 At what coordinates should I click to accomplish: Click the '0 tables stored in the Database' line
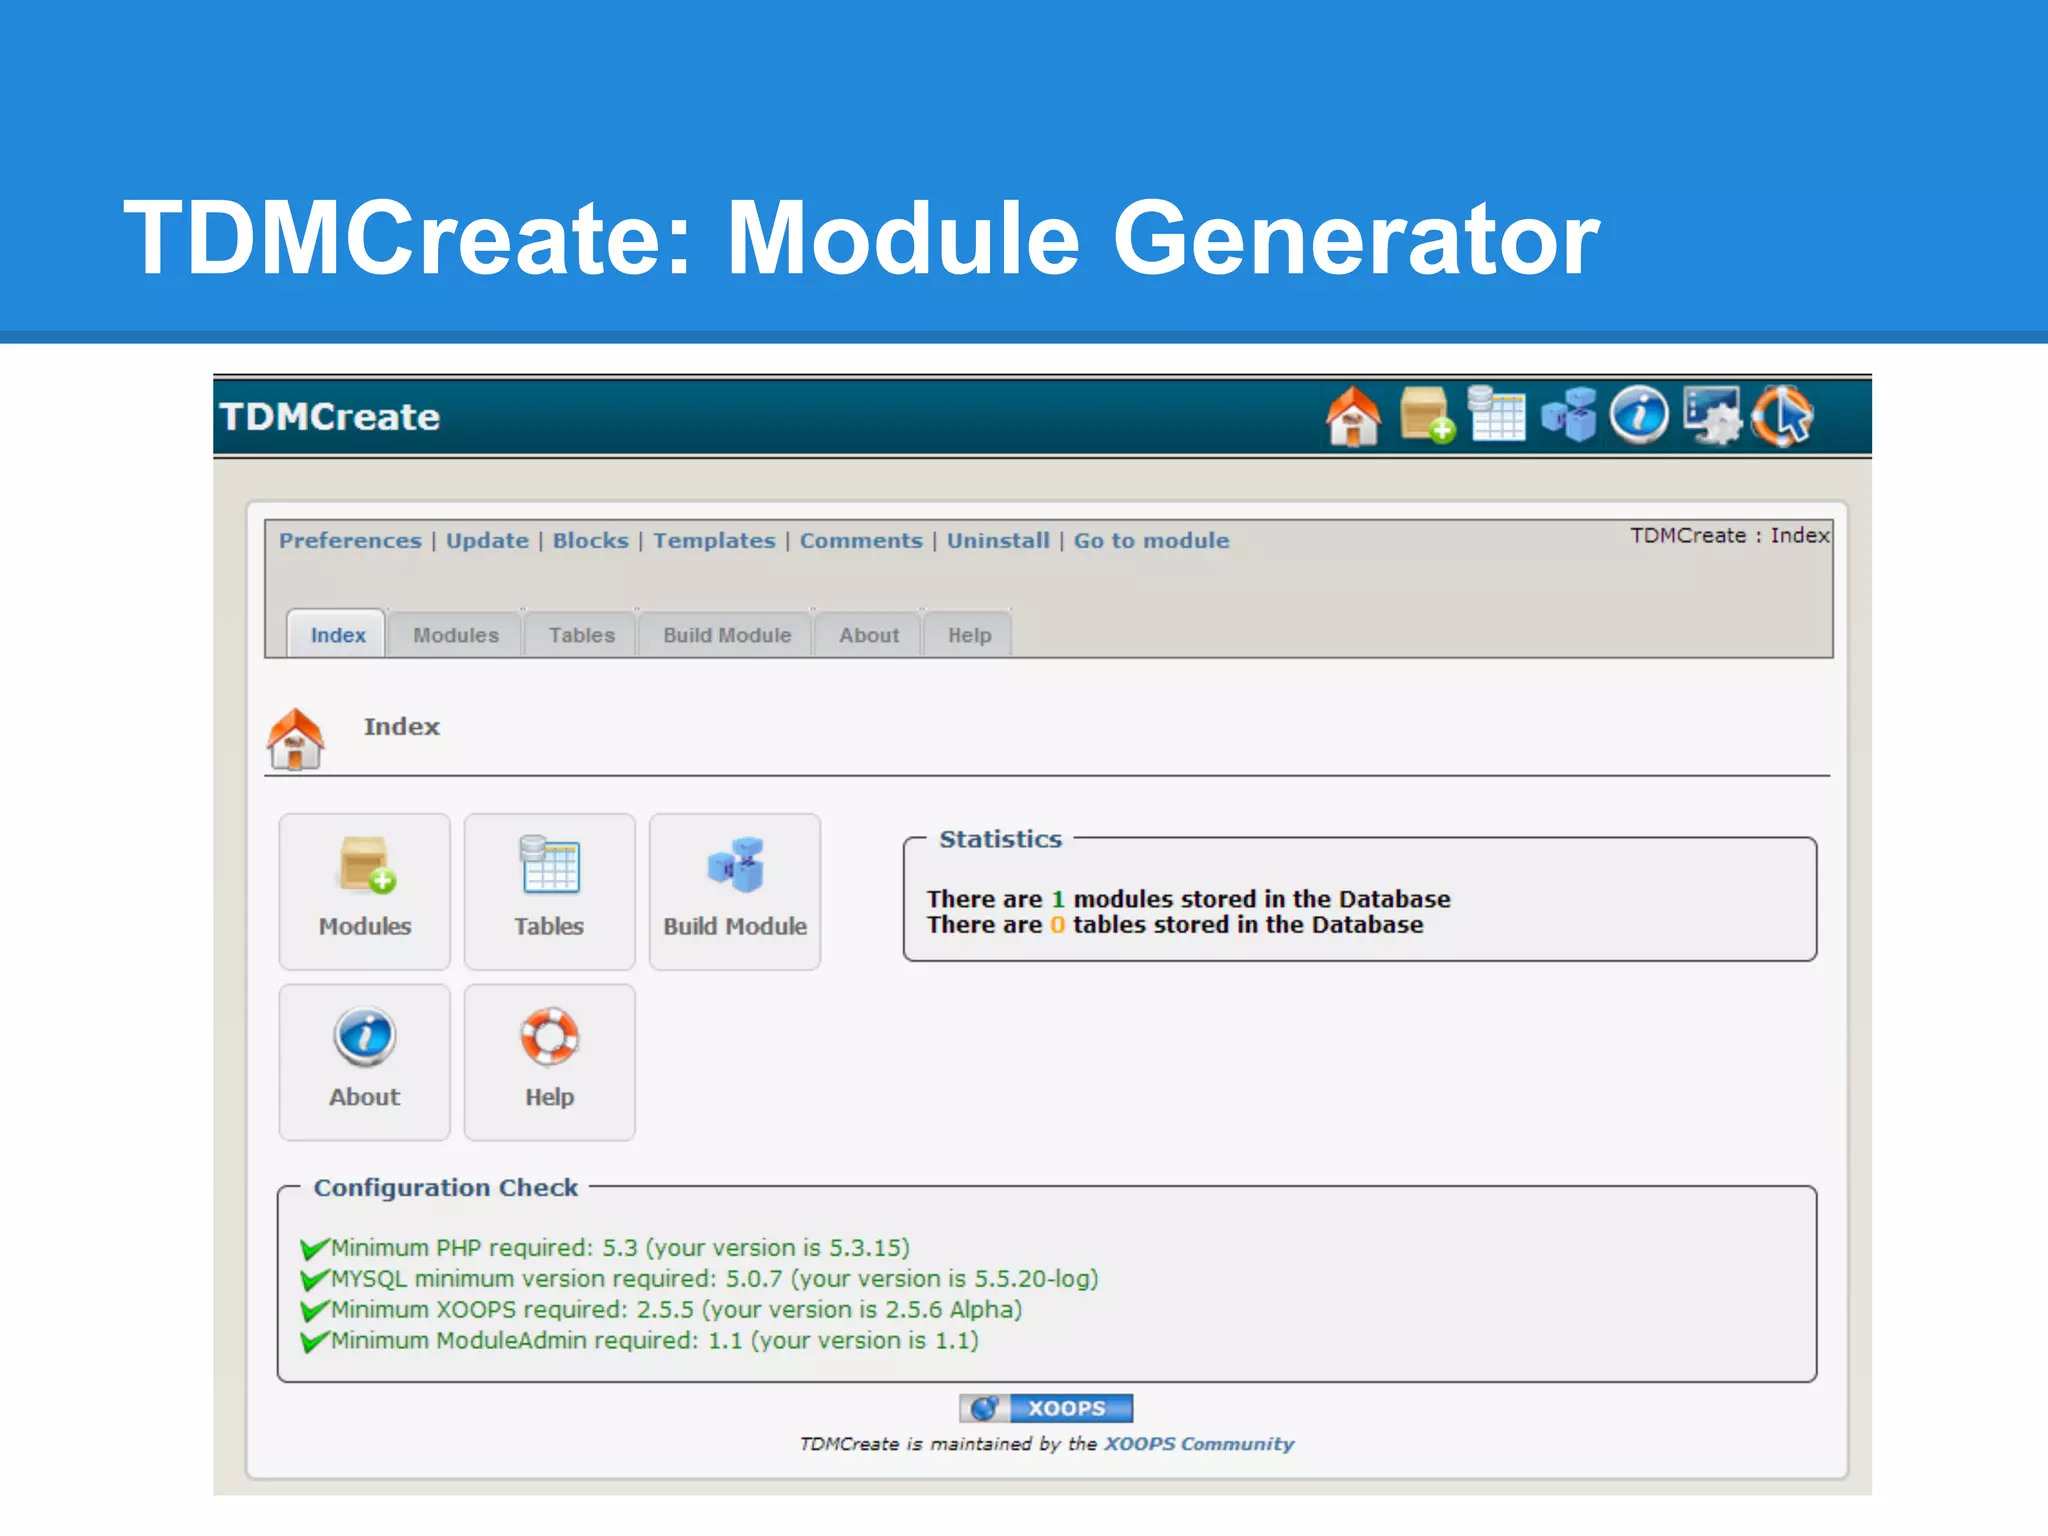pyautogui.click(x=1174, y=924)
